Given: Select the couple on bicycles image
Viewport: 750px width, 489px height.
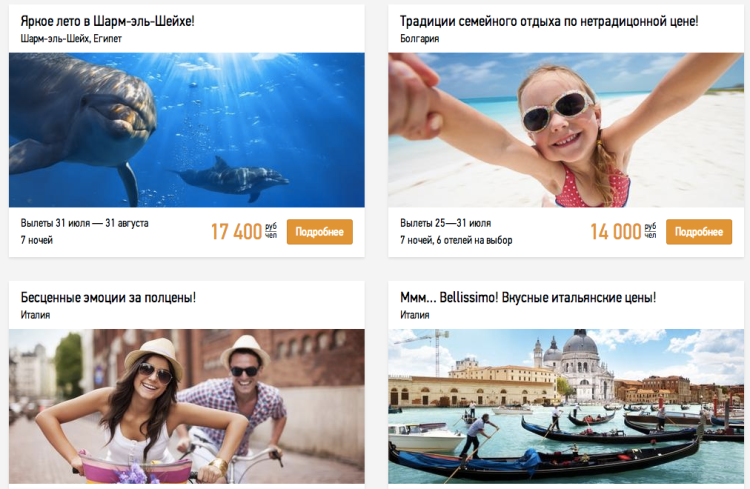Looking at the screenshot, I should 187,406.
